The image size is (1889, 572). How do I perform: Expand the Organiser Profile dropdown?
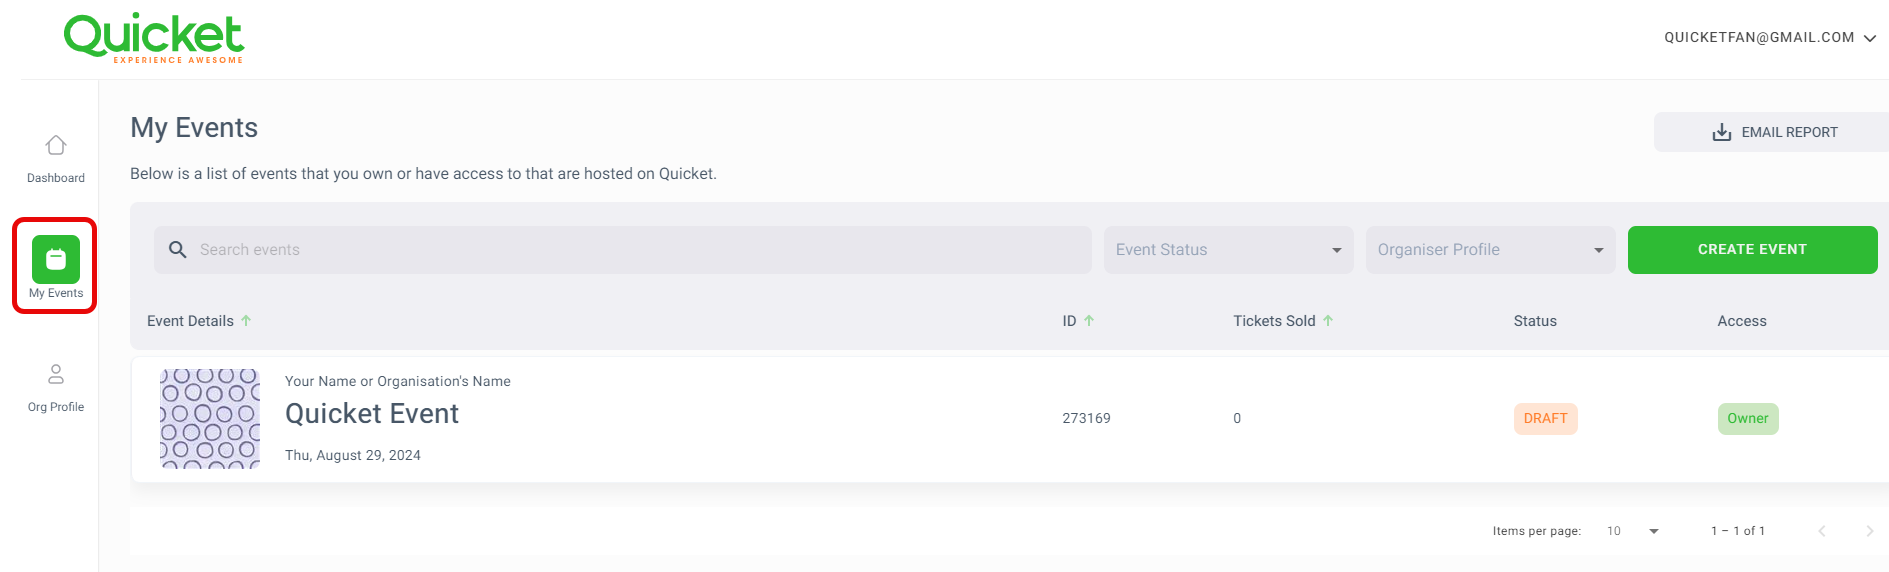[x=1490, y=250]
